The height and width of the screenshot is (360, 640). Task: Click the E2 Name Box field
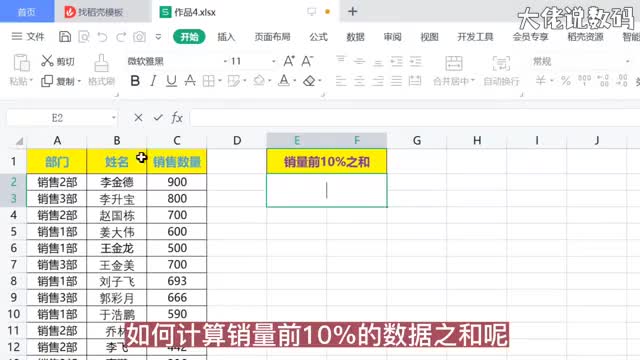coord(57,118)
